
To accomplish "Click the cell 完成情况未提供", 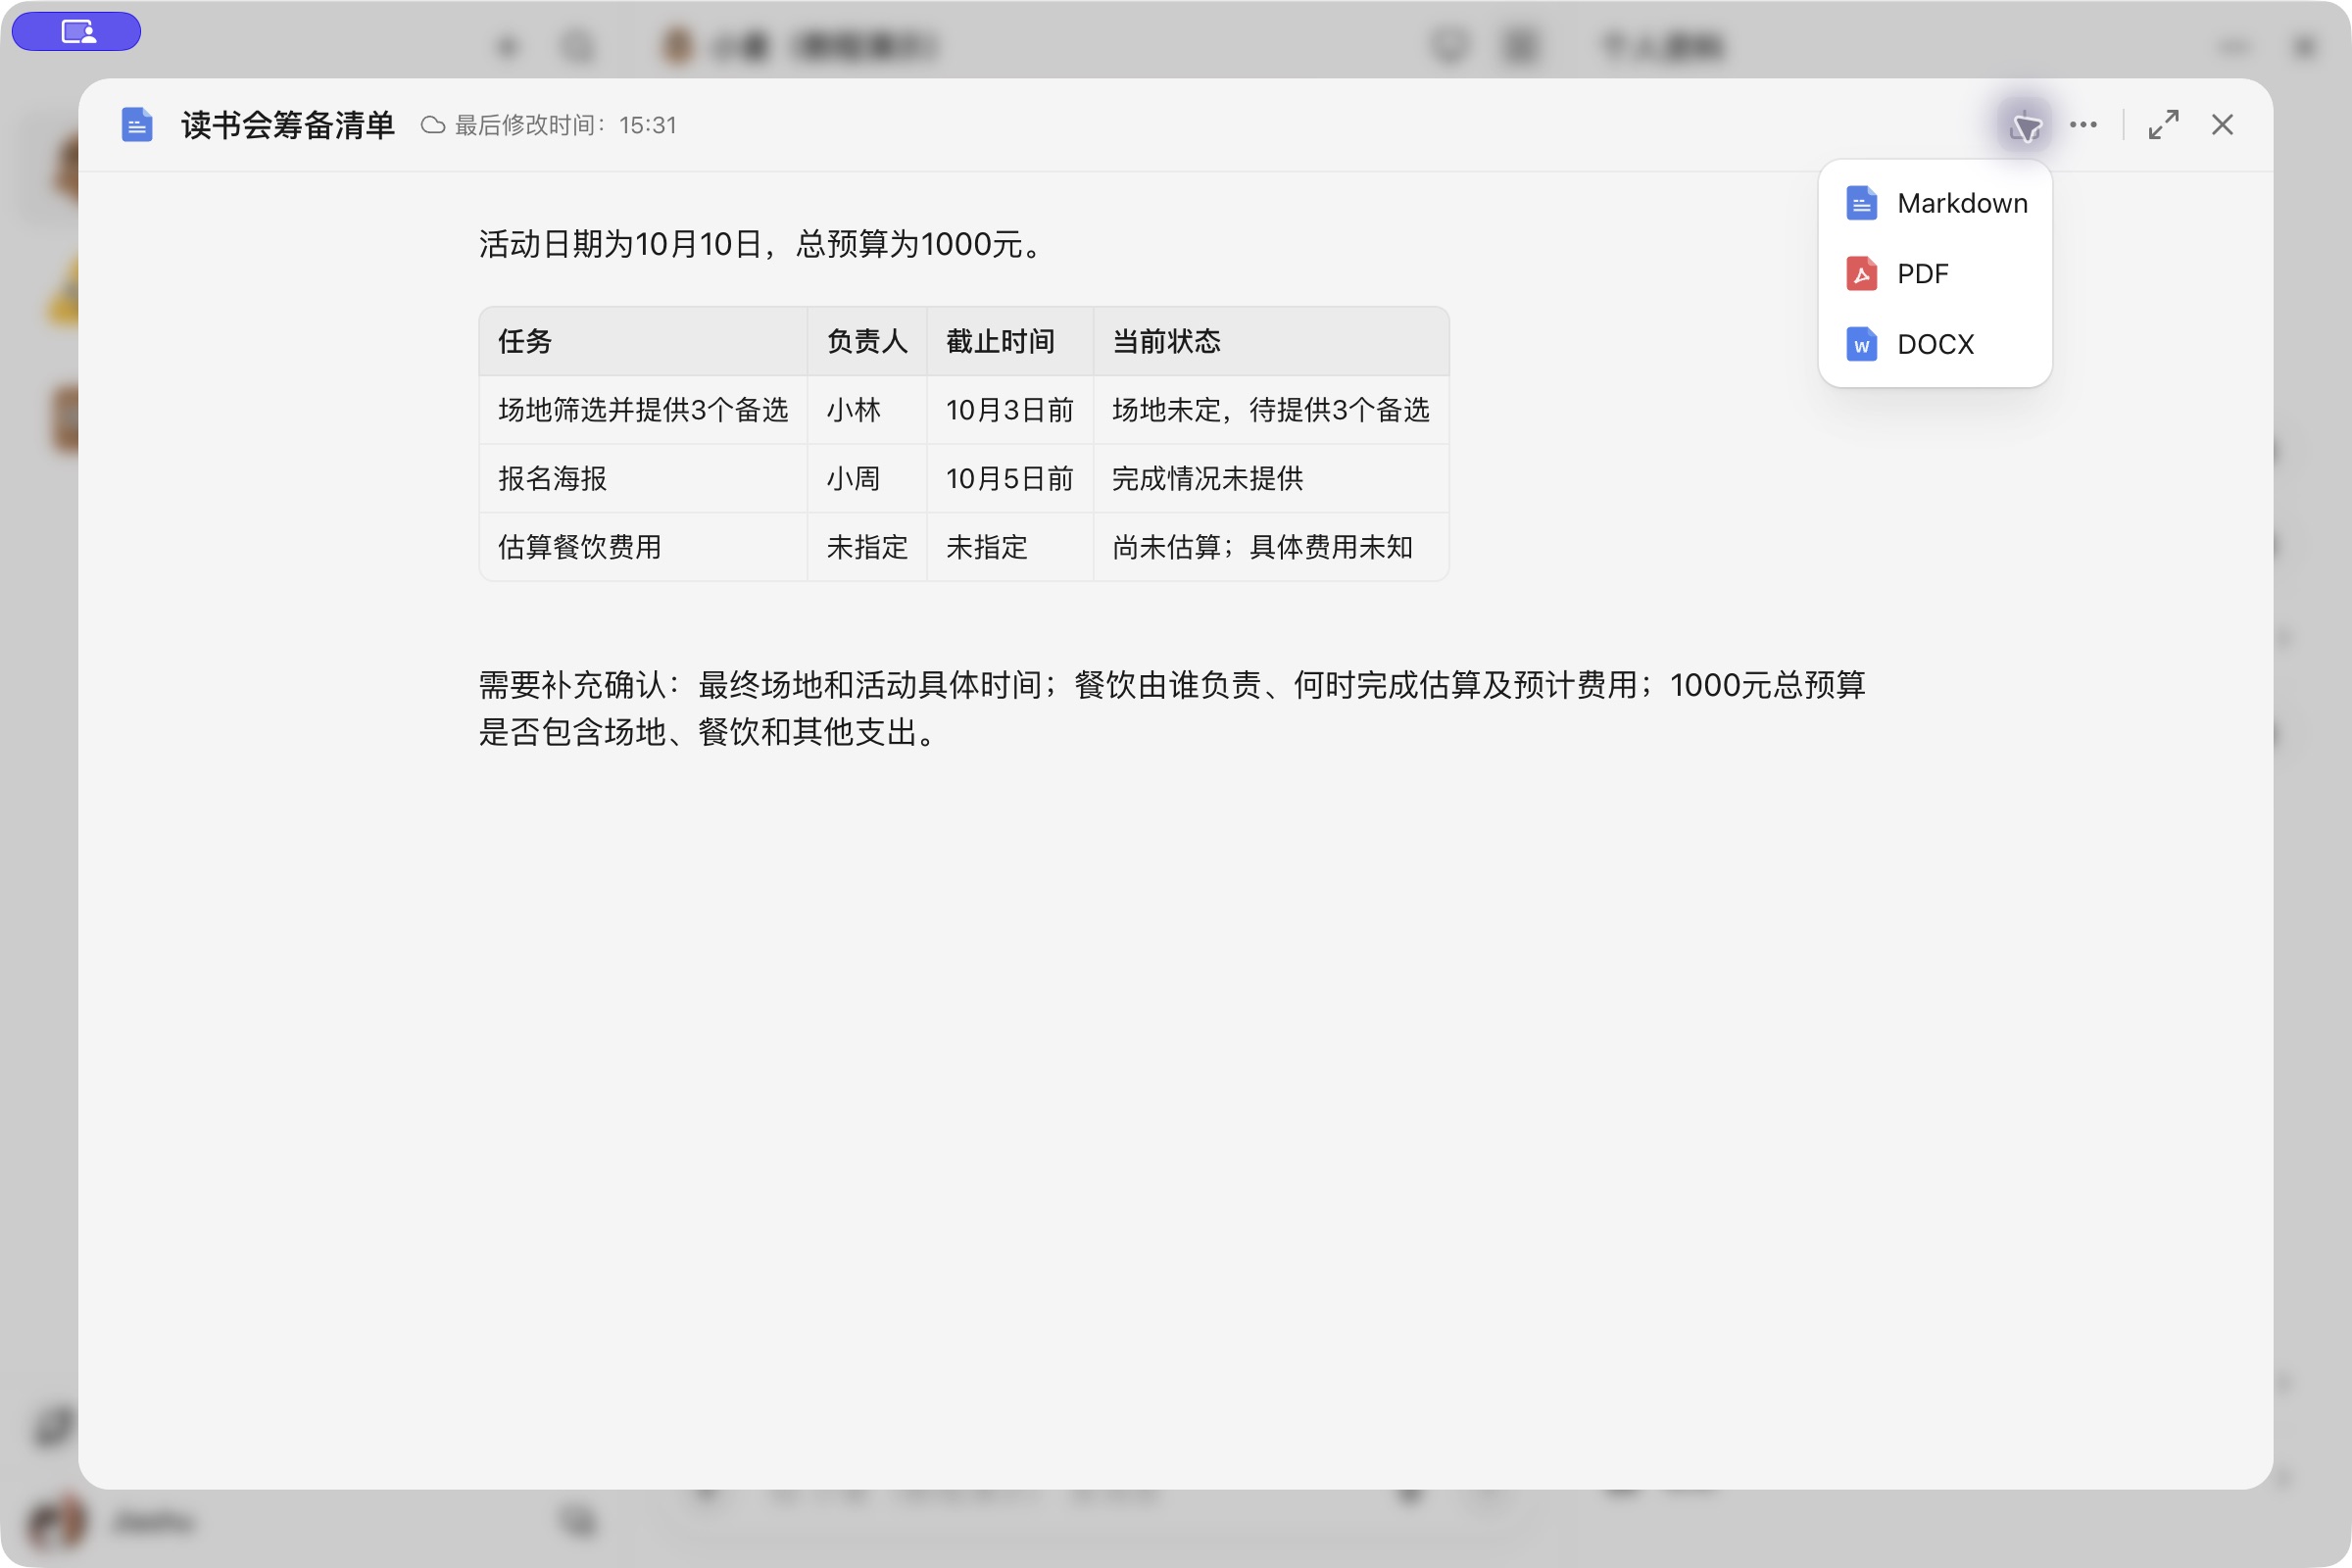I will [1271, 479].
